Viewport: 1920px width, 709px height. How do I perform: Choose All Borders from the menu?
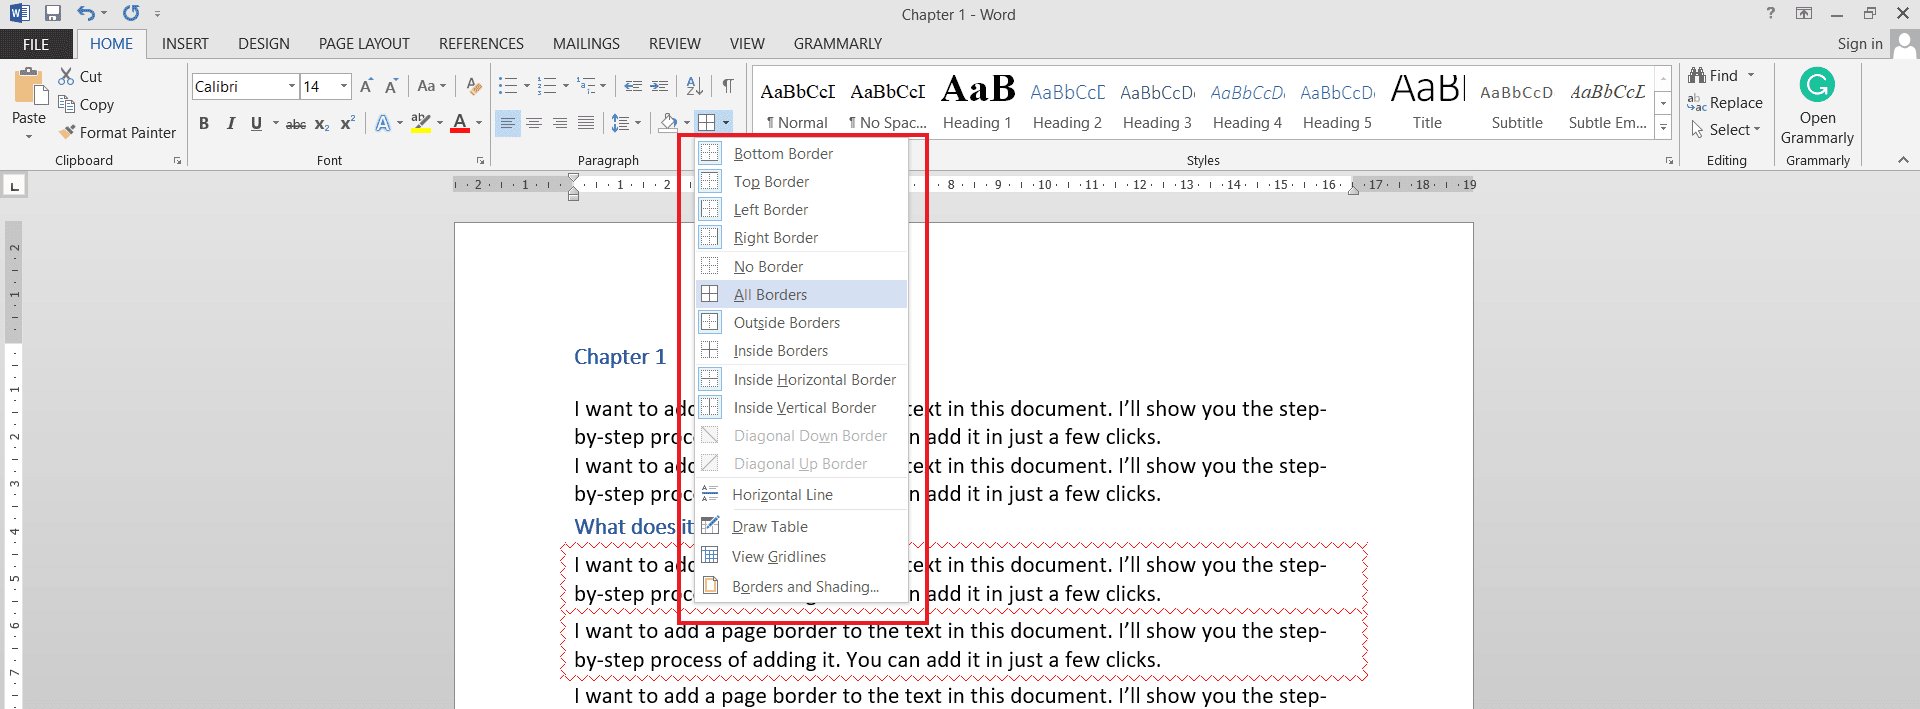coord(802,294)
